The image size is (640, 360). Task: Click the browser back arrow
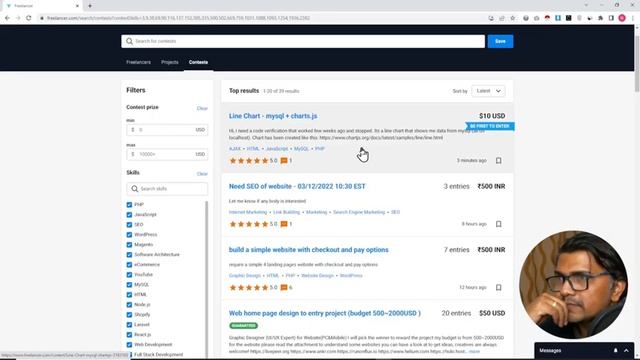point(7,18)
